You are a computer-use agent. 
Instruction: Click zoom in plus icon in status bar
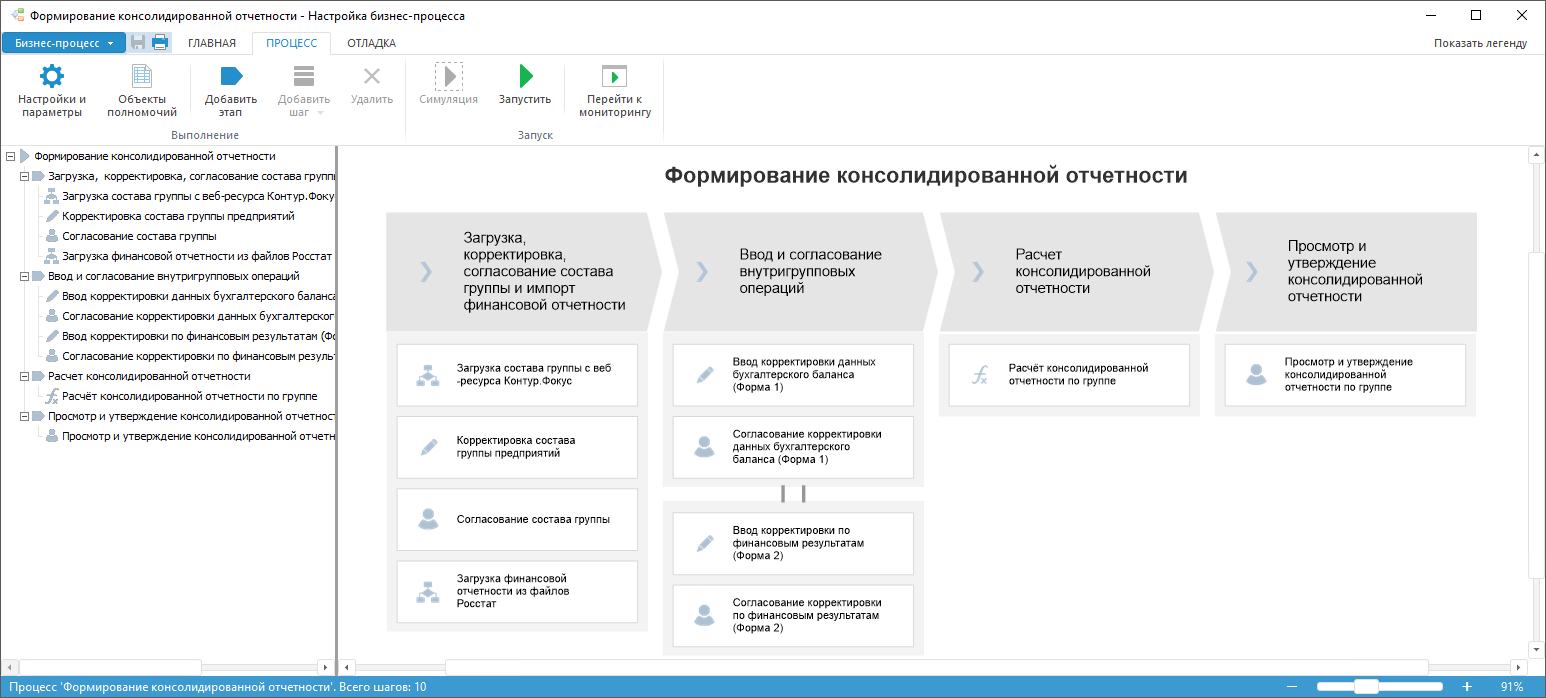pyautogui.click(x=1467, y=687)
